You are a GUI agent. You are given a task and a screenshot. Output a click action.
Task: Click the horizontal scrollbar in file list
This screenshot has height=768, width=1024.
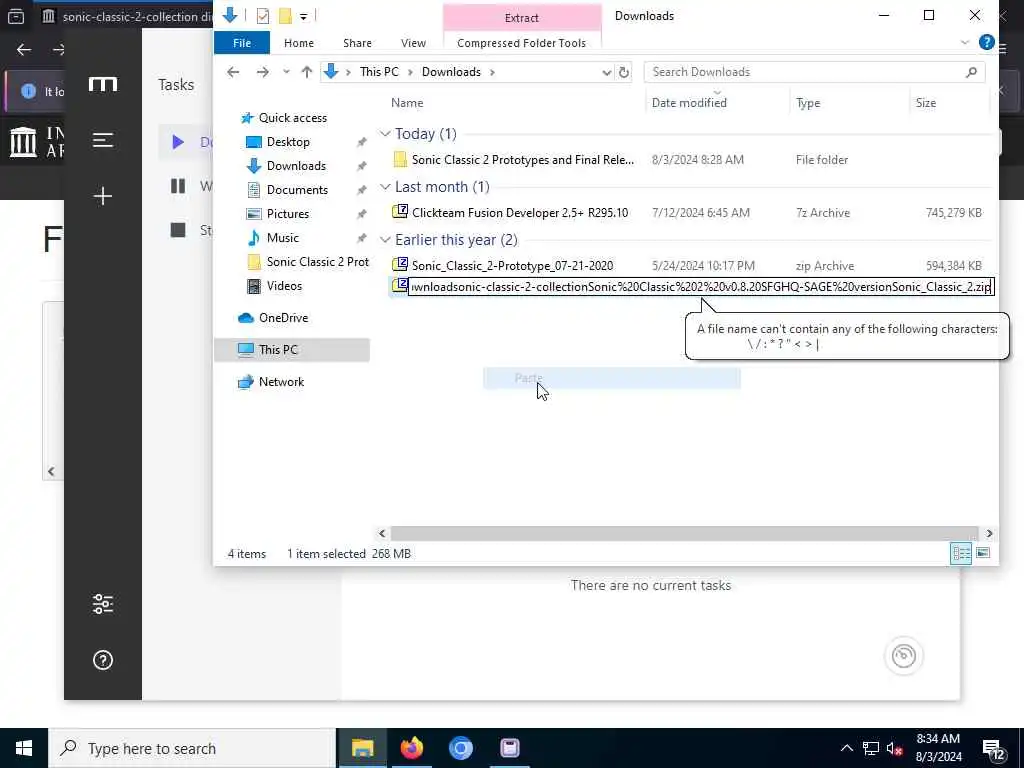684,534
